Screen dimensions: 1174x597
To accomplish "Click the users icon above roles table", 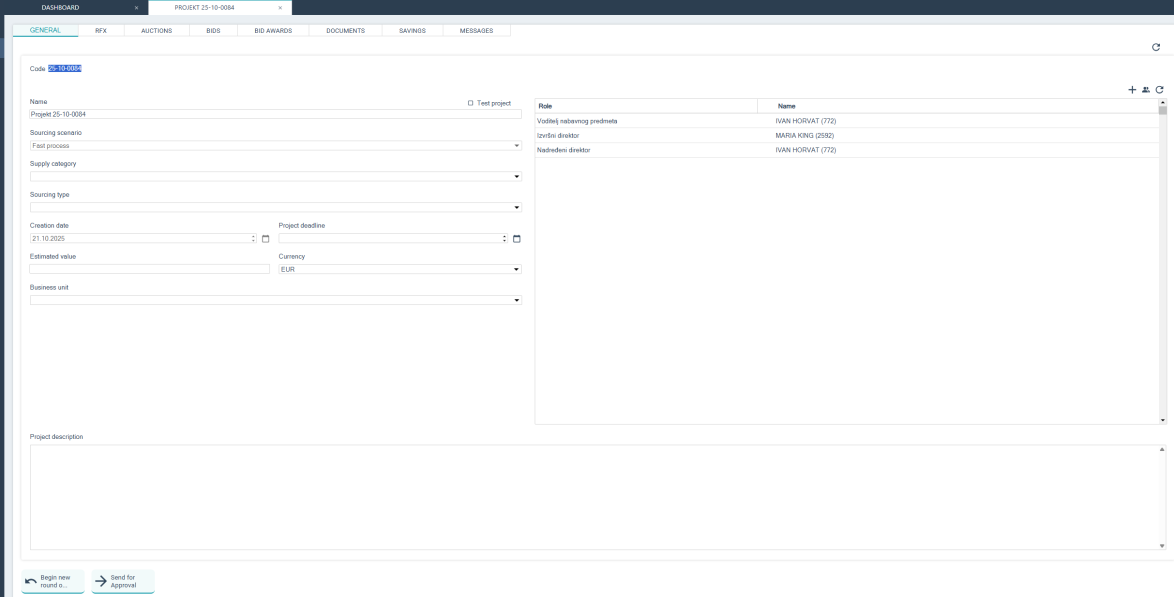I will click(x=1146, y=90).
